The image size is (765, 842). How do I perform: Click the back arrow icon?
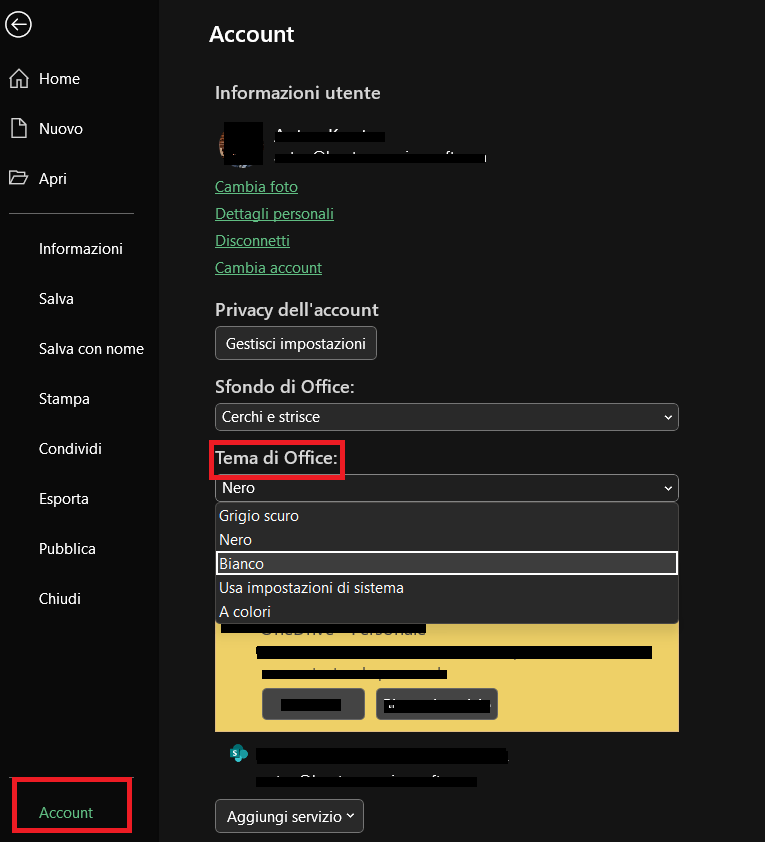18,25
